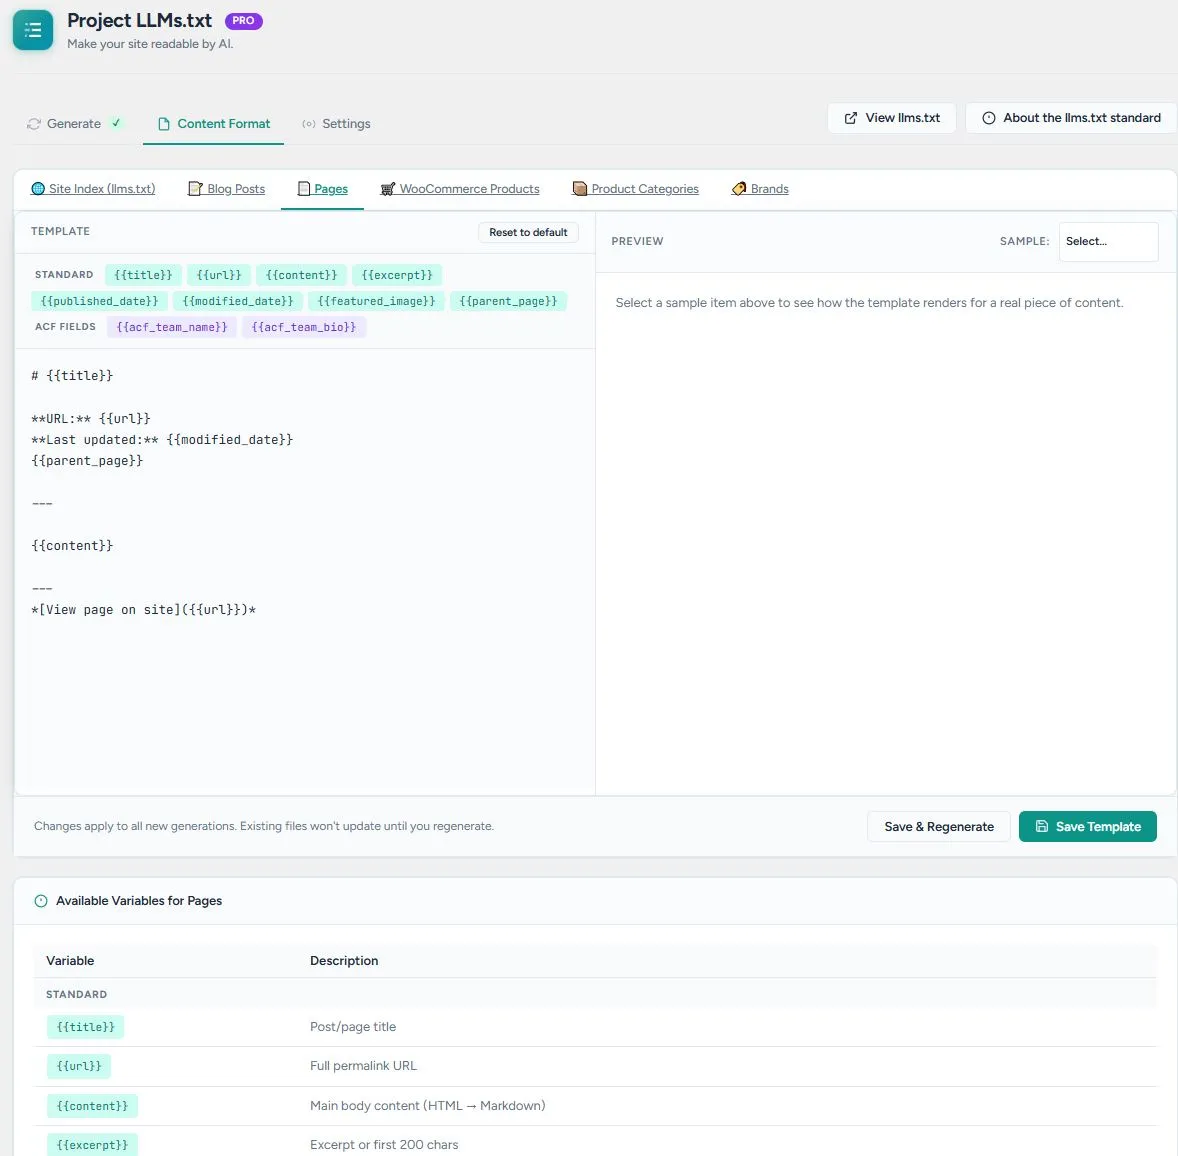The height and width of the screenshot is (1156, 1178).
Task: Click the external-link icon on View llms.txt
Action: point(850,118)
